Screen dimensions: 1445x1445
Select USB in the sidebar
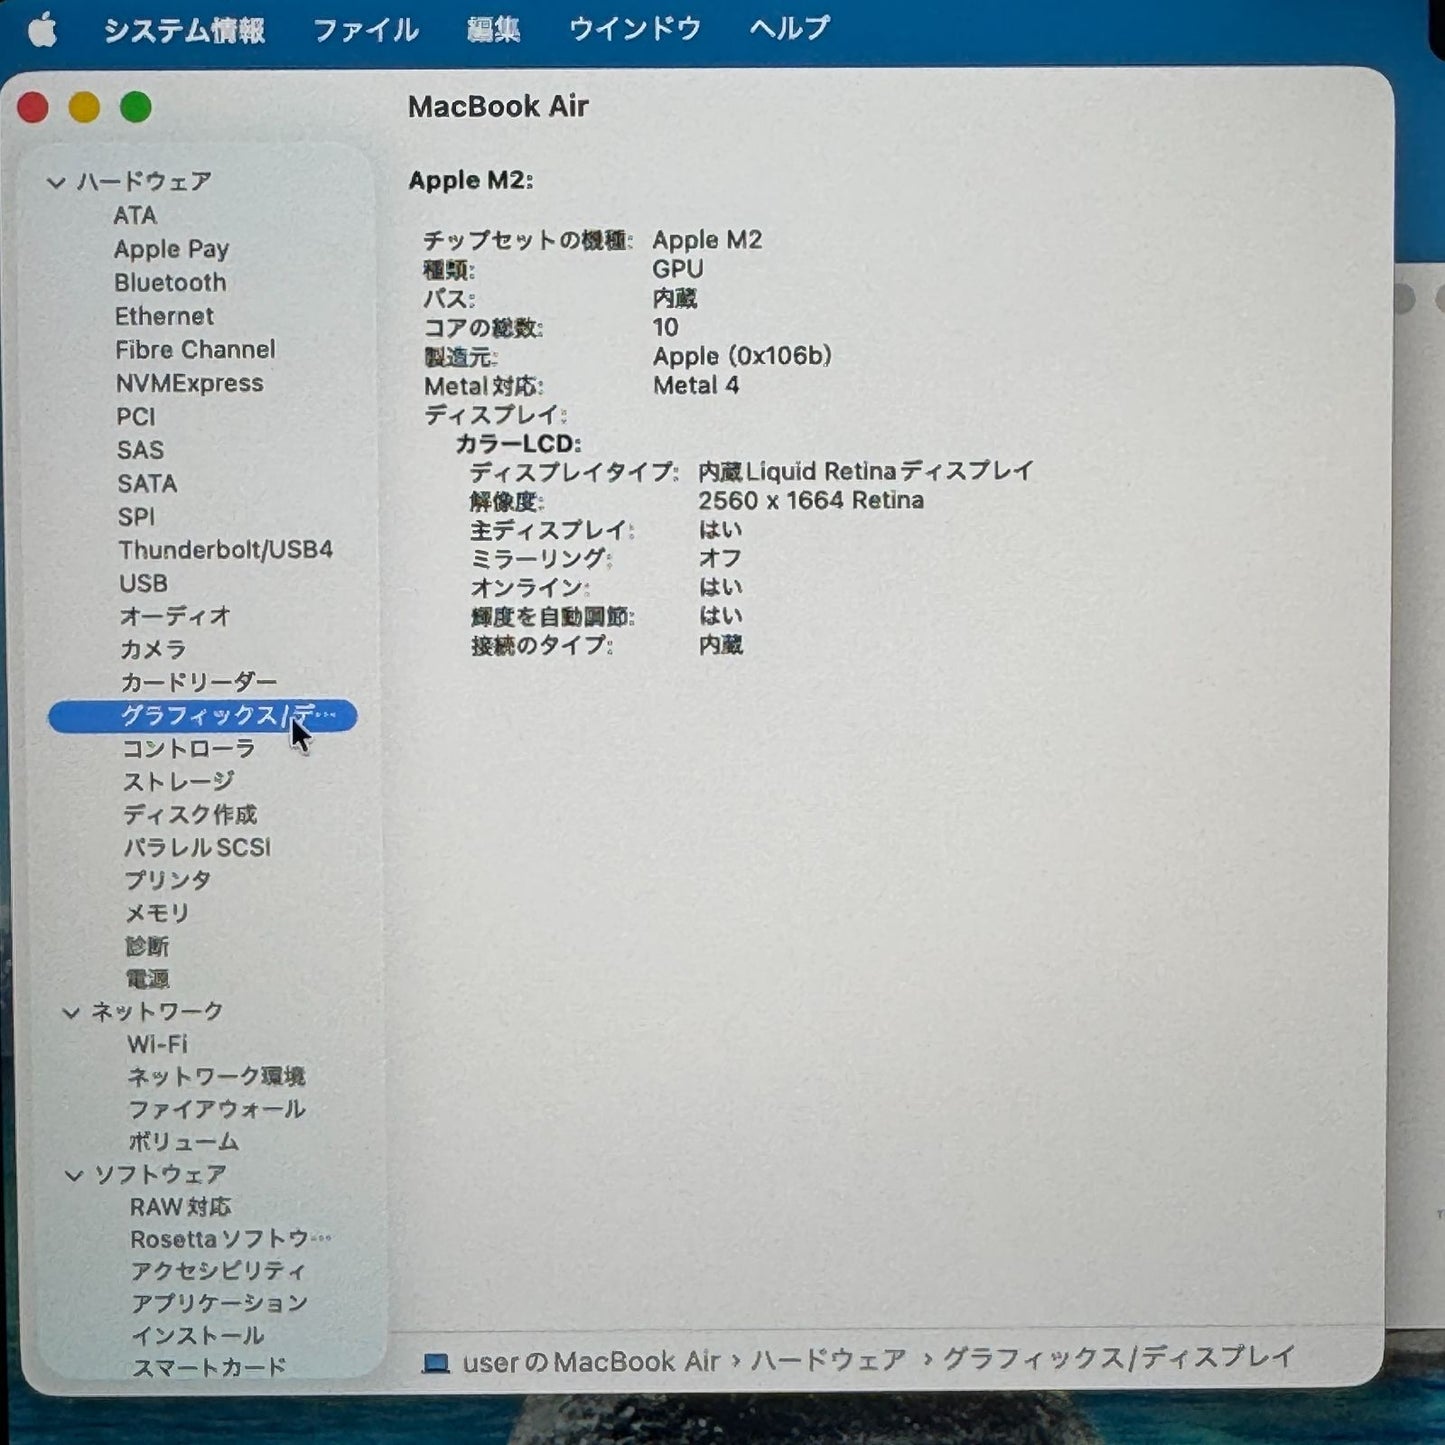tap(144, 583)
